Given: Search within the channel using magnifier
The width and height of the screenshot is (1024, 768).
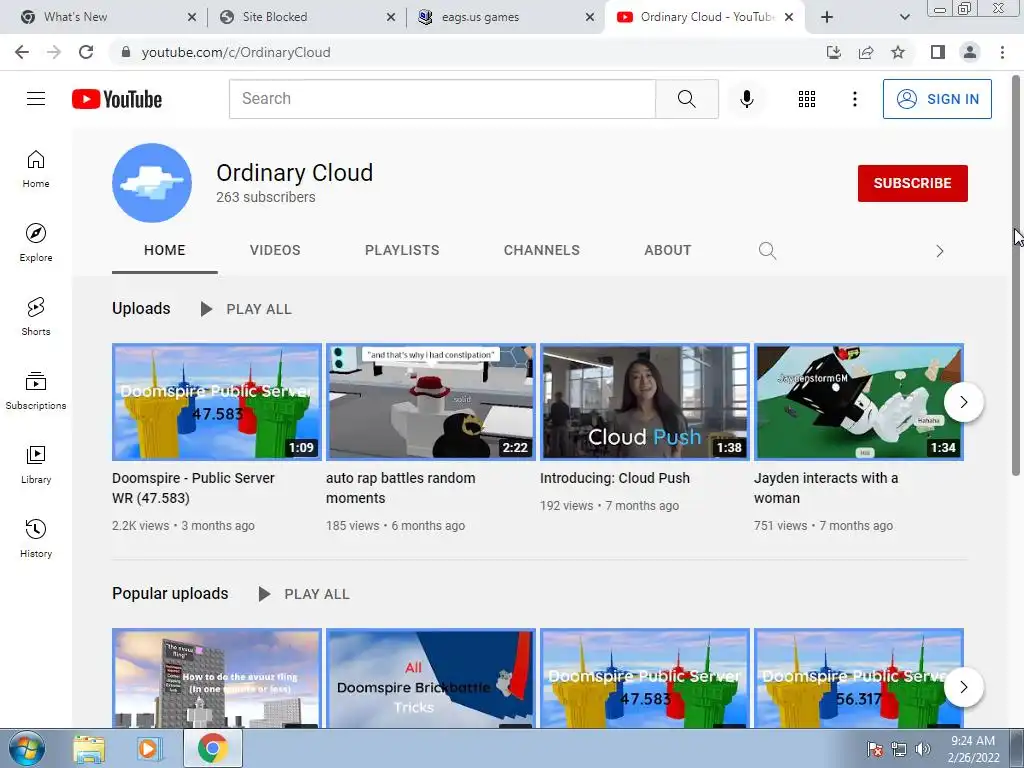Looking at the screenshot, I should [767, 251].
